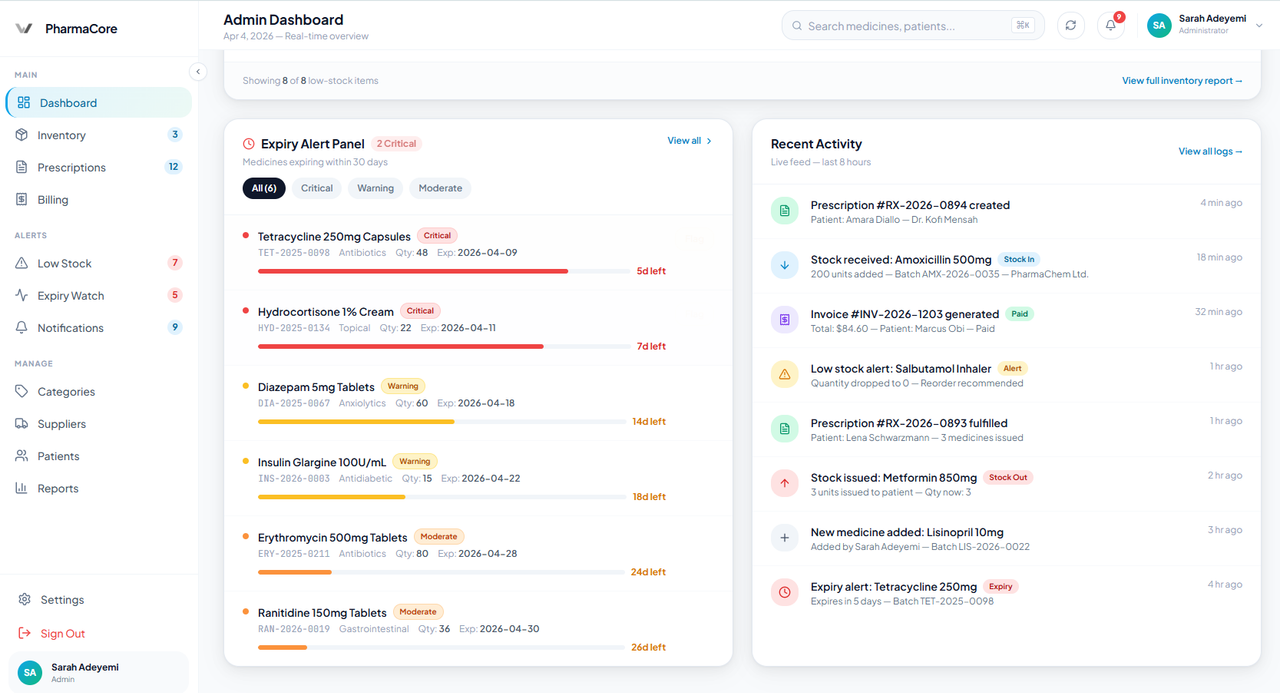The image size is (1280, 693).
Task: Click the Billing icon in sidebar
Action: pyautogui.click(x=22, y=199)
